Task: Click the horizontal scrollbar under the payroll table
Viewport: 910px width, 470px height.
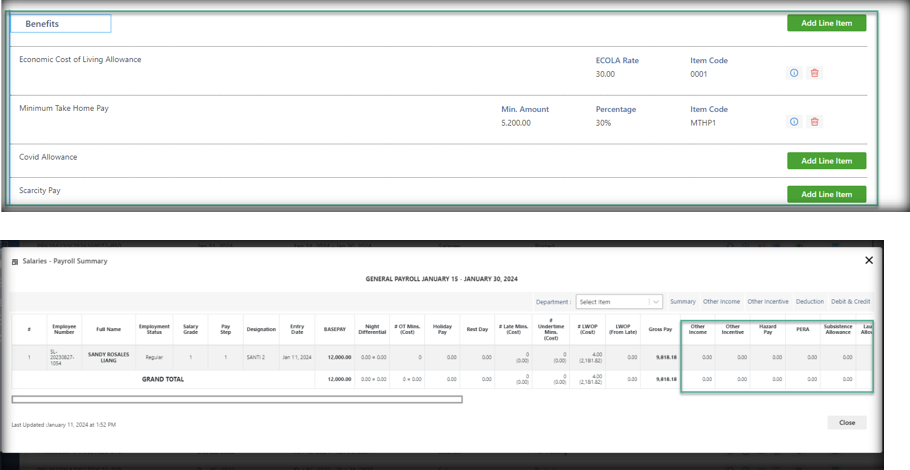Action: 237,400
